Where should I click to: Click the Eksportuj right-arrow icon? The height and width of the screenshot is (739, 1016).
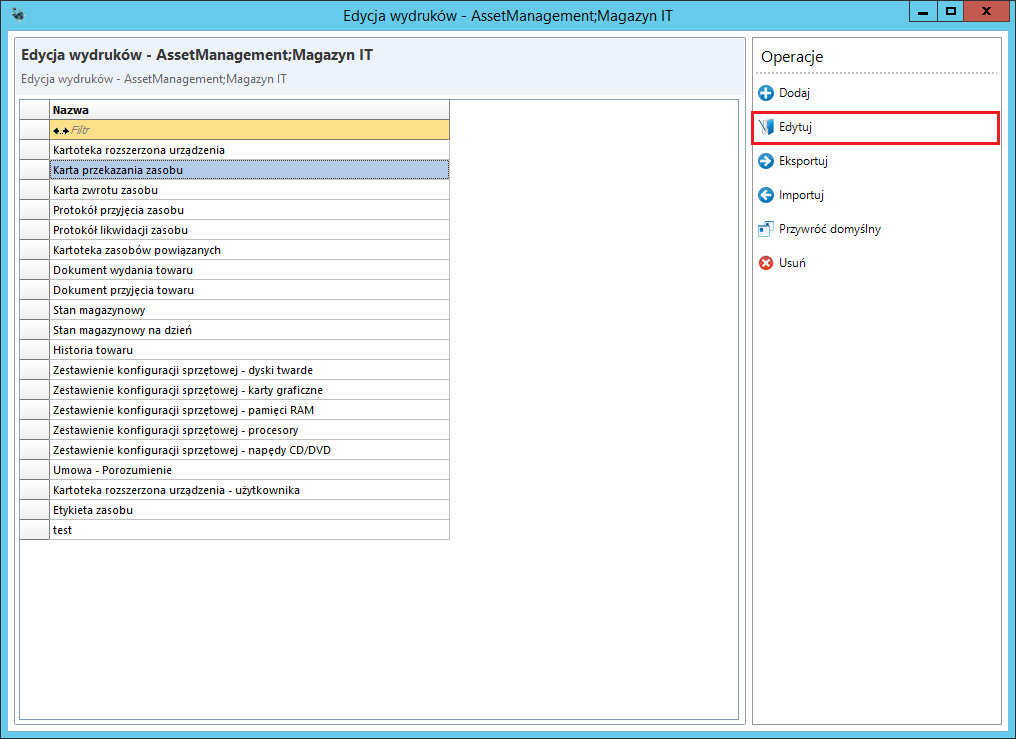pos(767,161)
